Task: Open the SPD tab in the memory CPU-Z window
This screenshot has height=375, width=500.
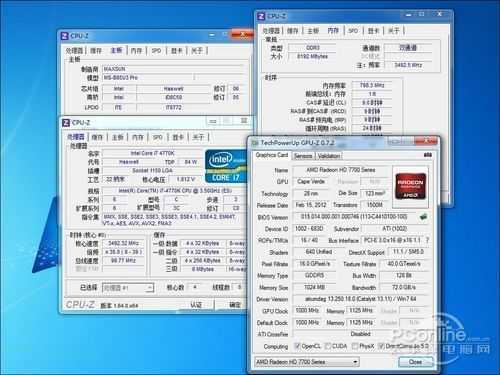Action: coord(353,31)
